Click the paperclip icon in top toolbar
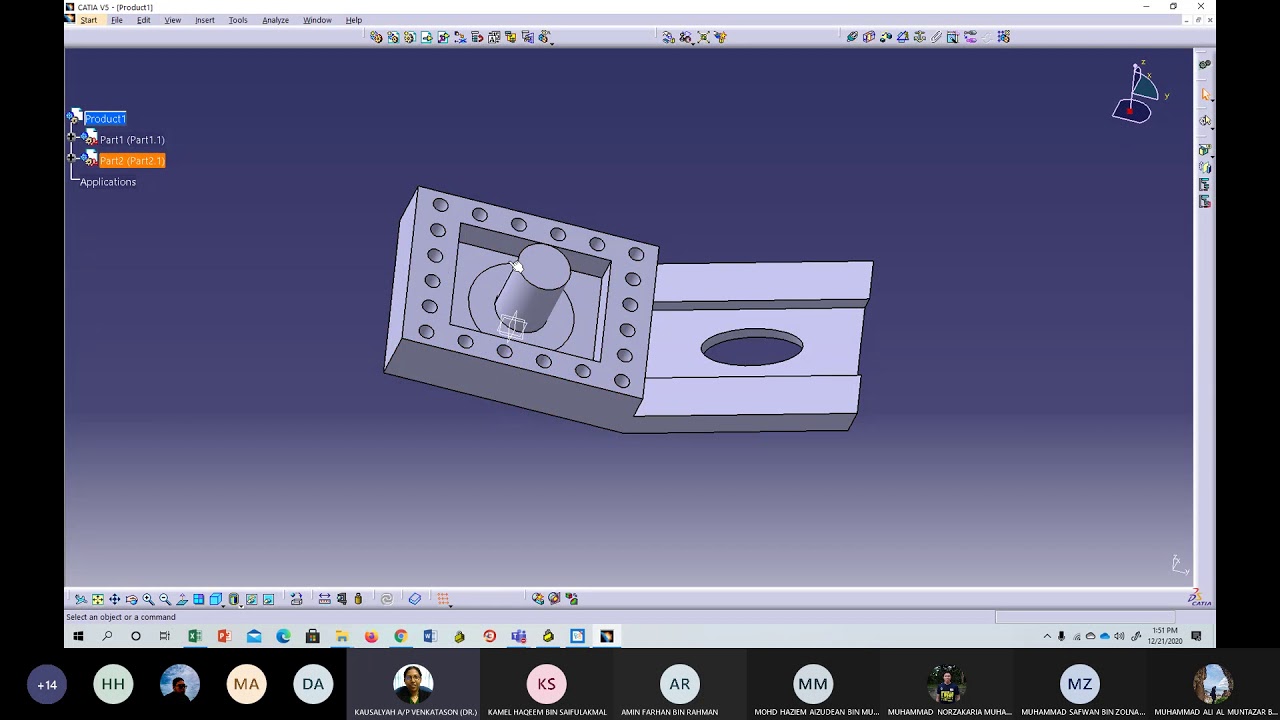Viewport: 1280px width, 720px height. coord(936,37)
